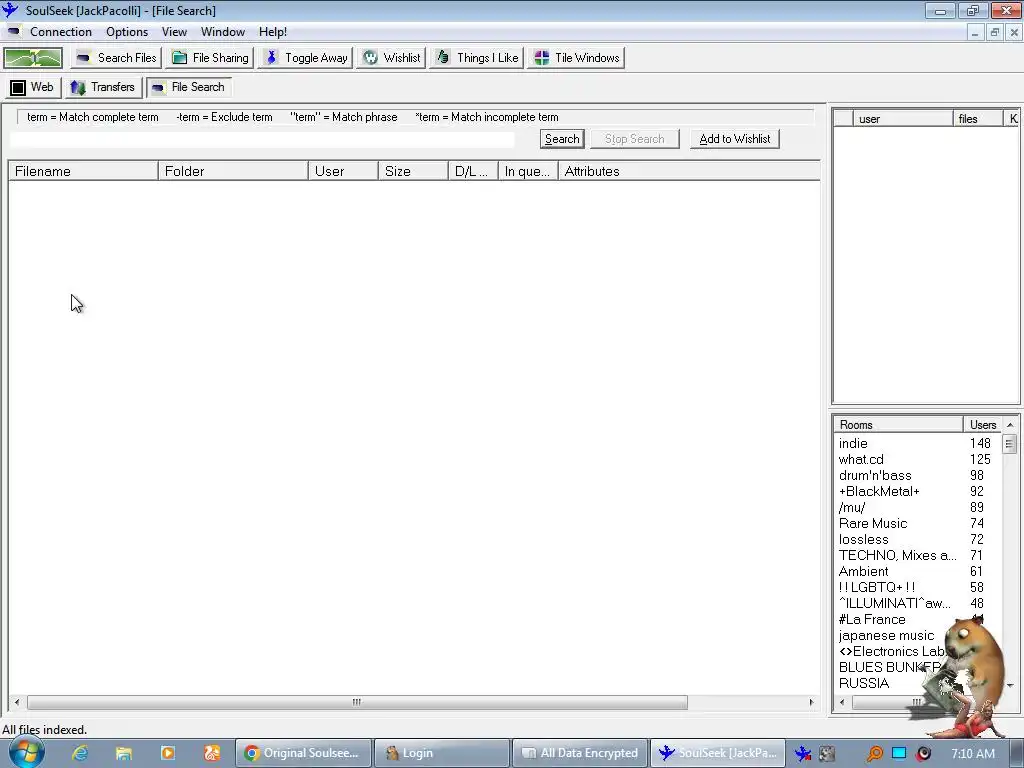Open the File Sharing toolbar button
The image size is (1024, 768).
(210, 57)
